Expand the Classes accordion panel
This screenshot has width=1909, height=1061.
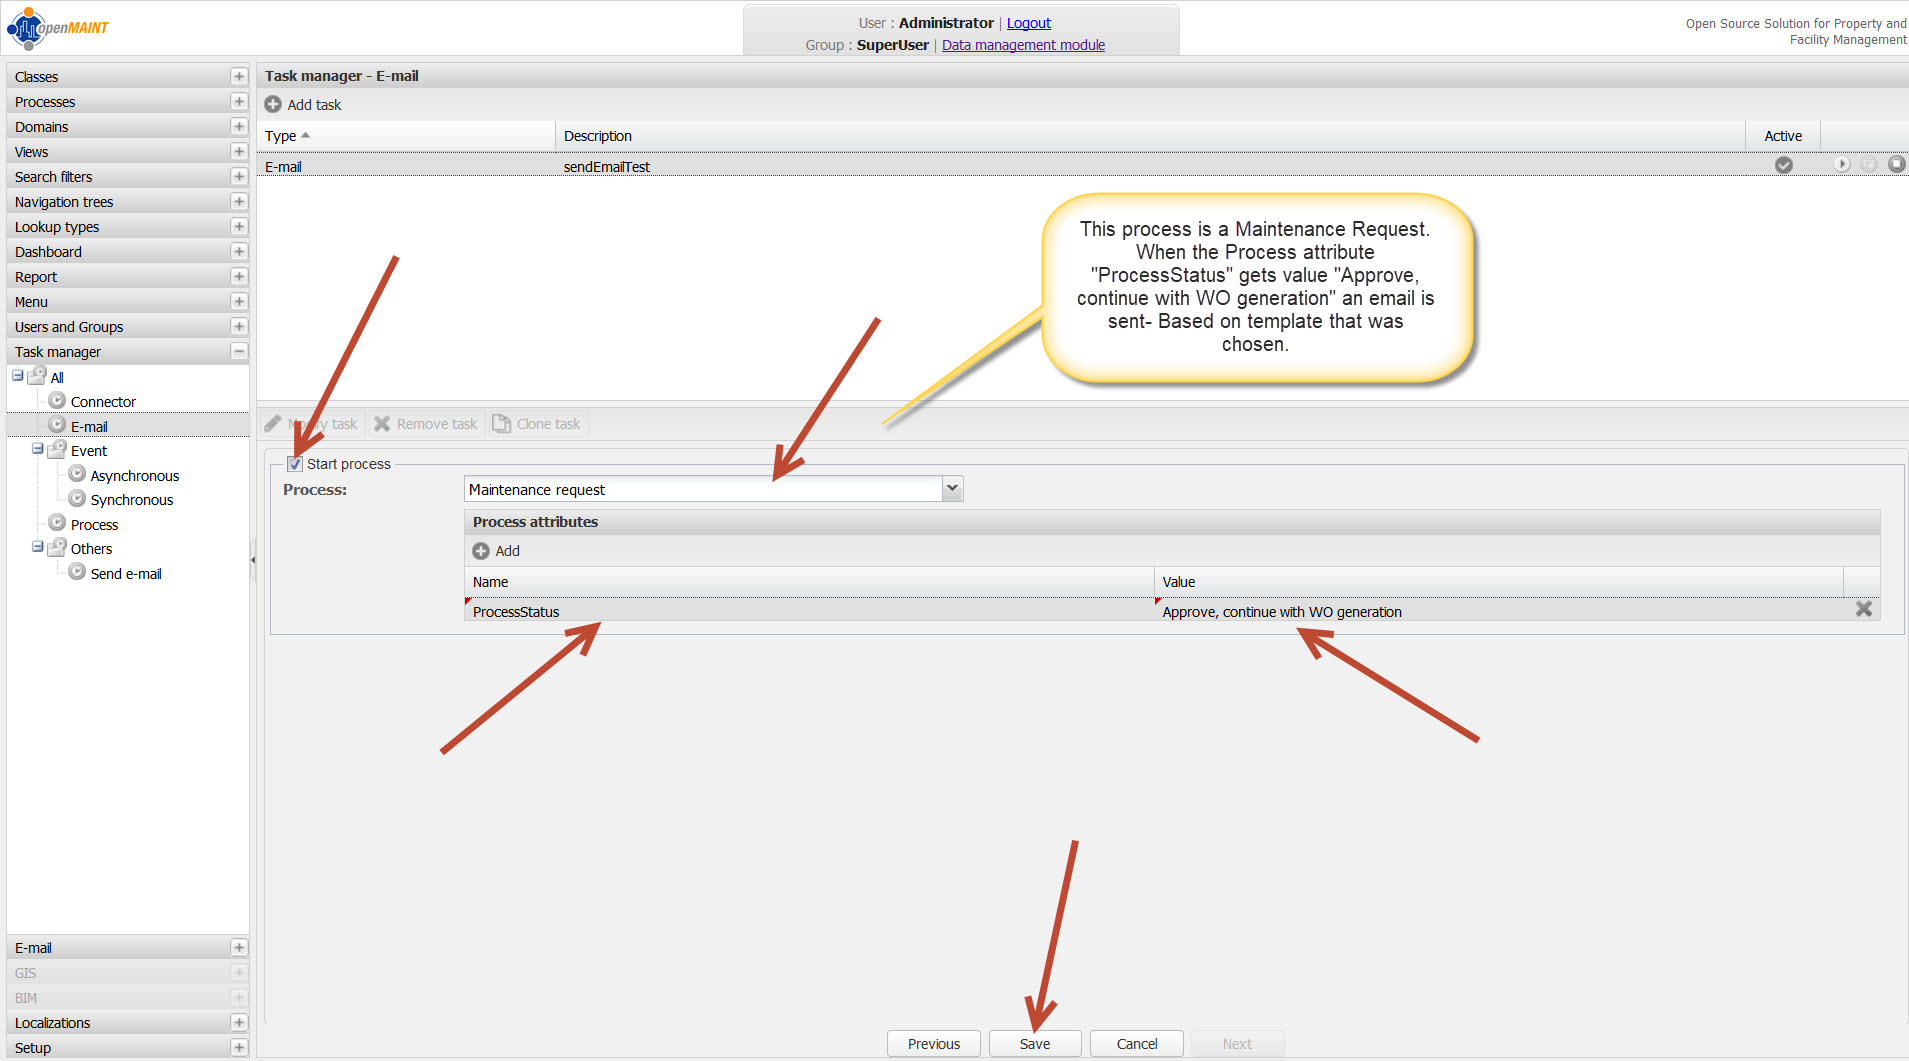point(238,77)
